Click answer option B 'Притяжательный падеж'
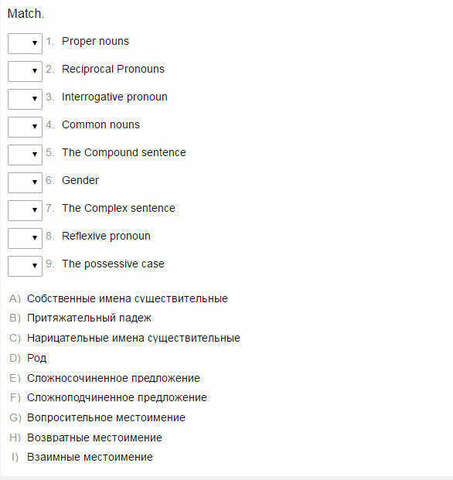 coord(89,318)
